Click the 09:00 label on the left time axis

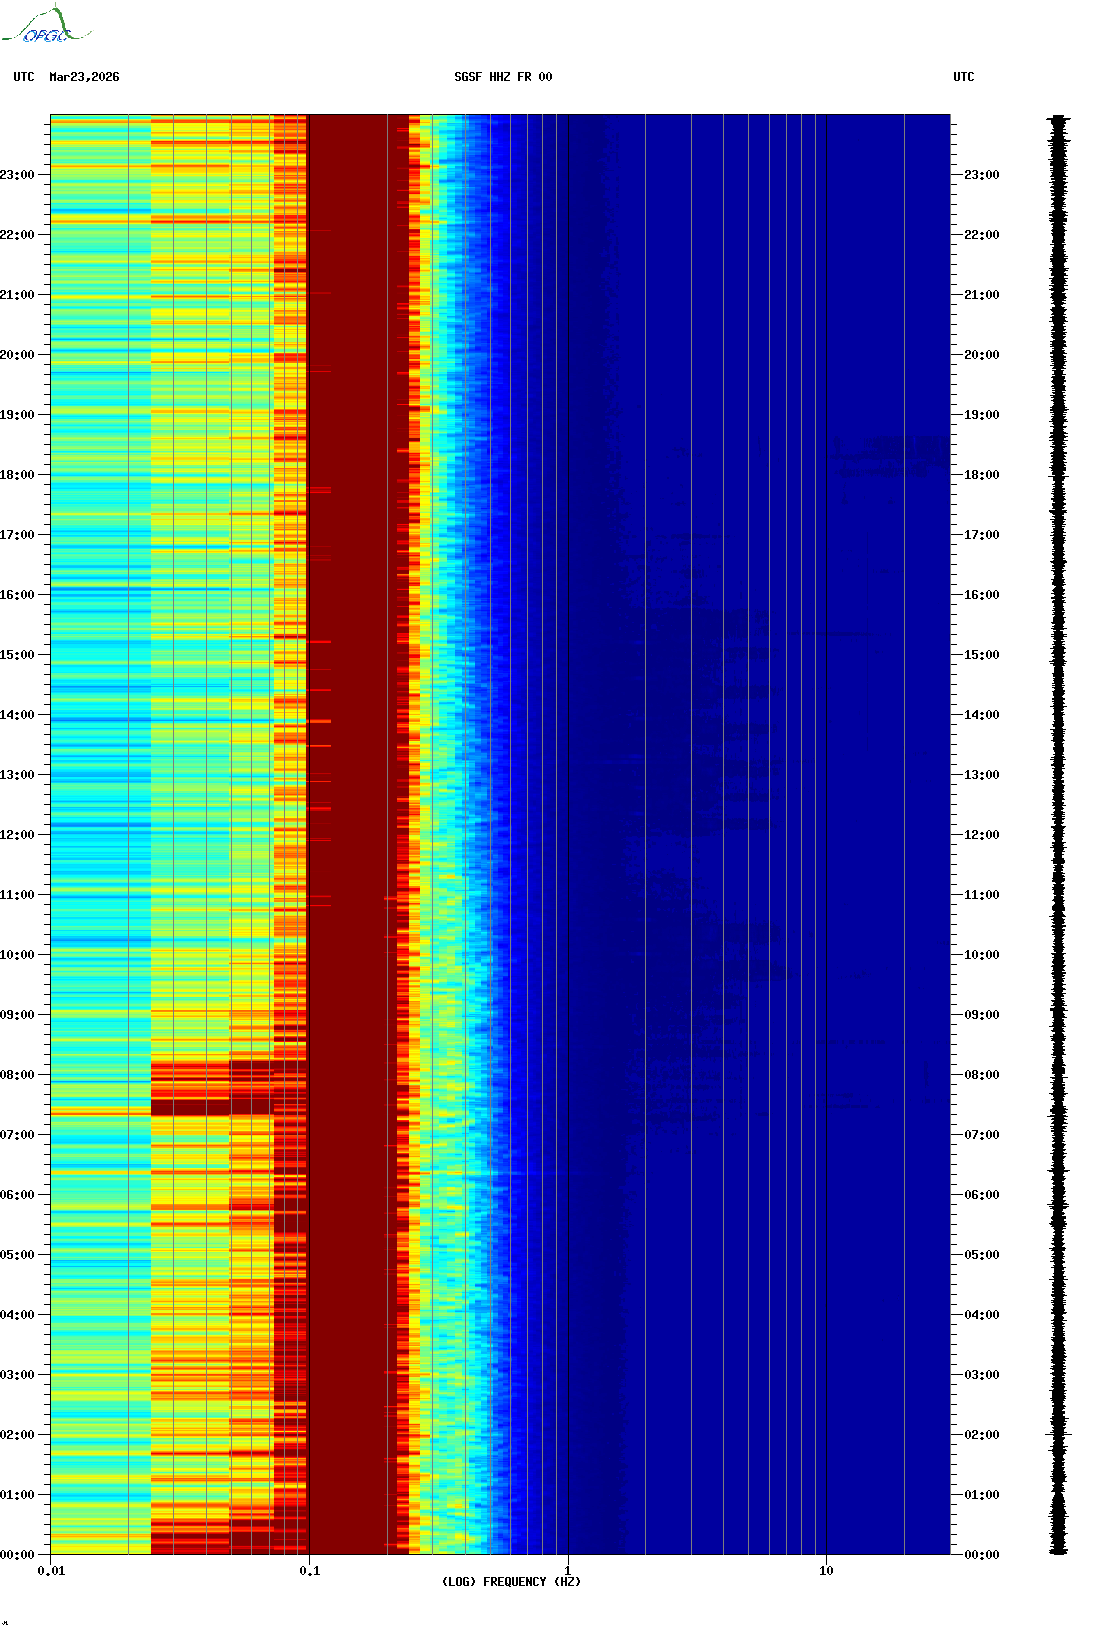click(17, 1015)
